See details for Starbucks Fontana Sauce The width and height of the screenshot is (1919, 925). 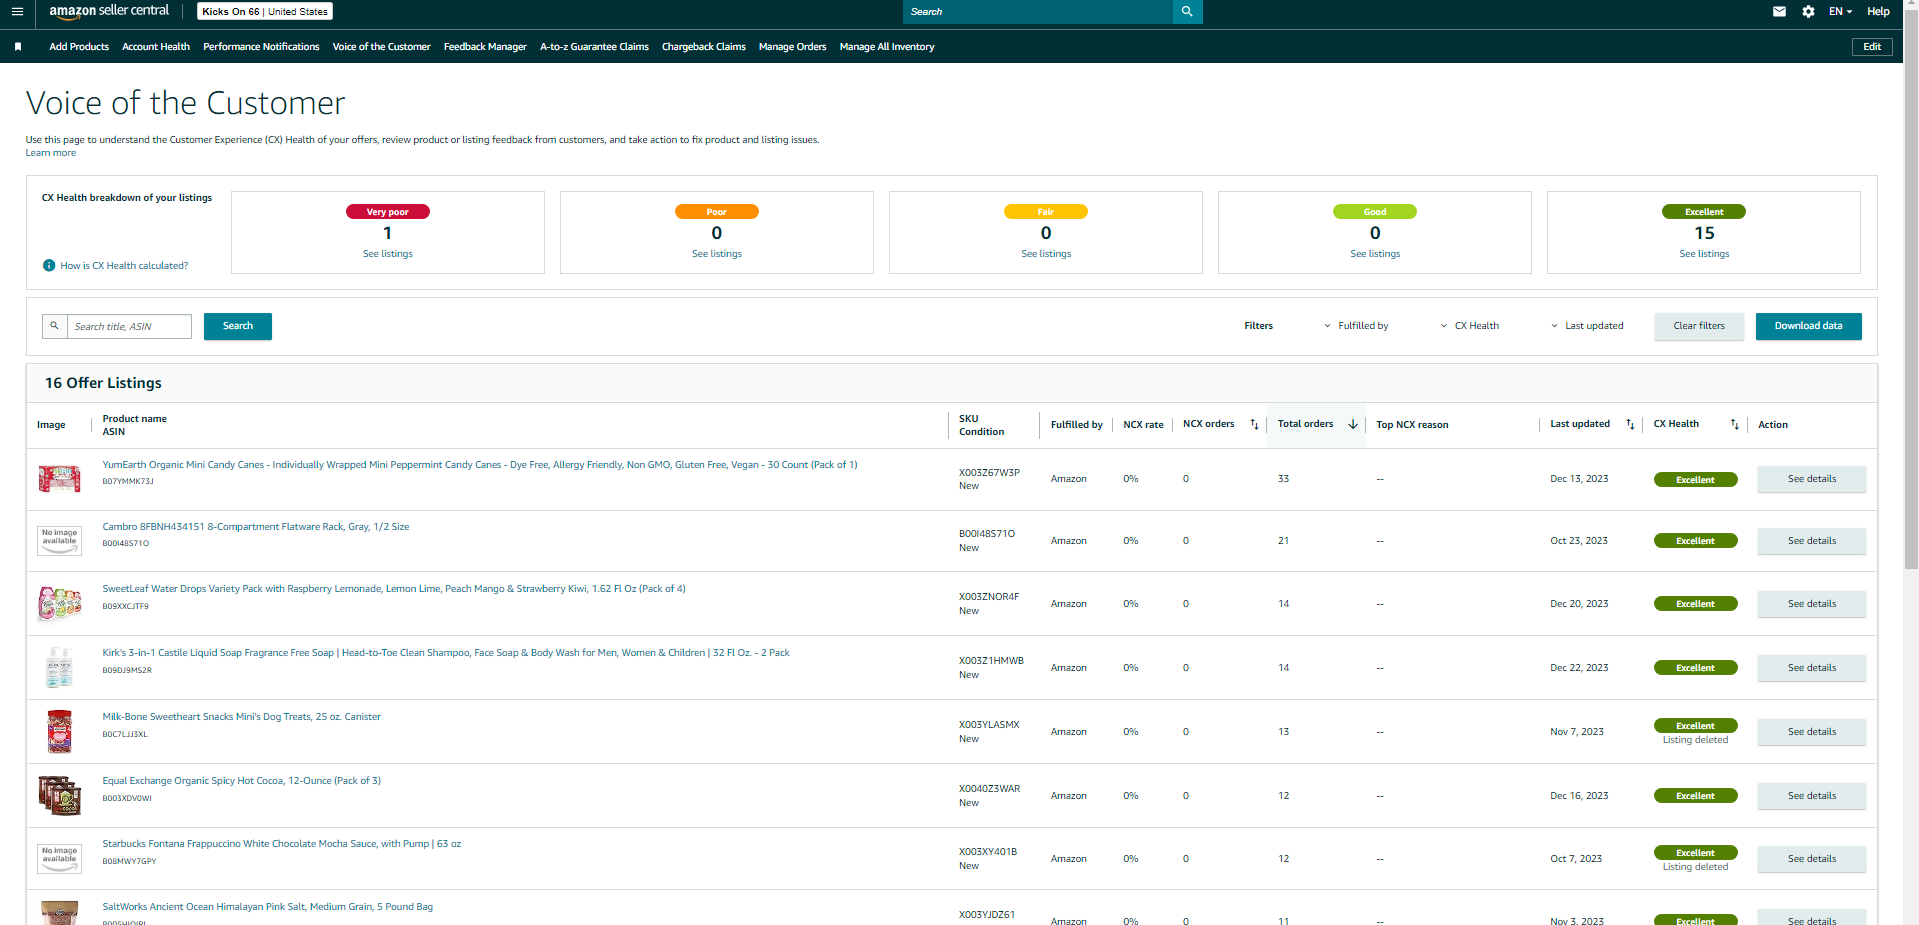point(1811,859)
